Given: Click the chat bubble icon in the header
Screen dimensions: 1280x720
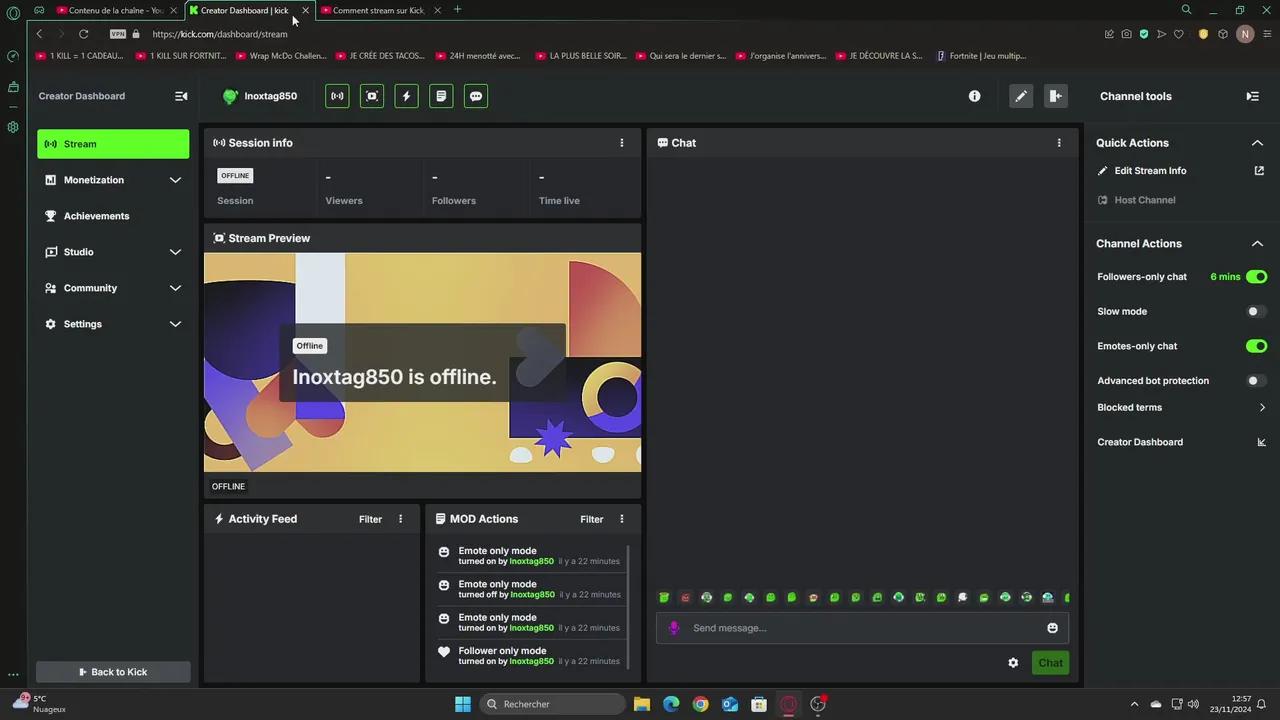Looking at the screenshot, I should [x=475, y=95].
